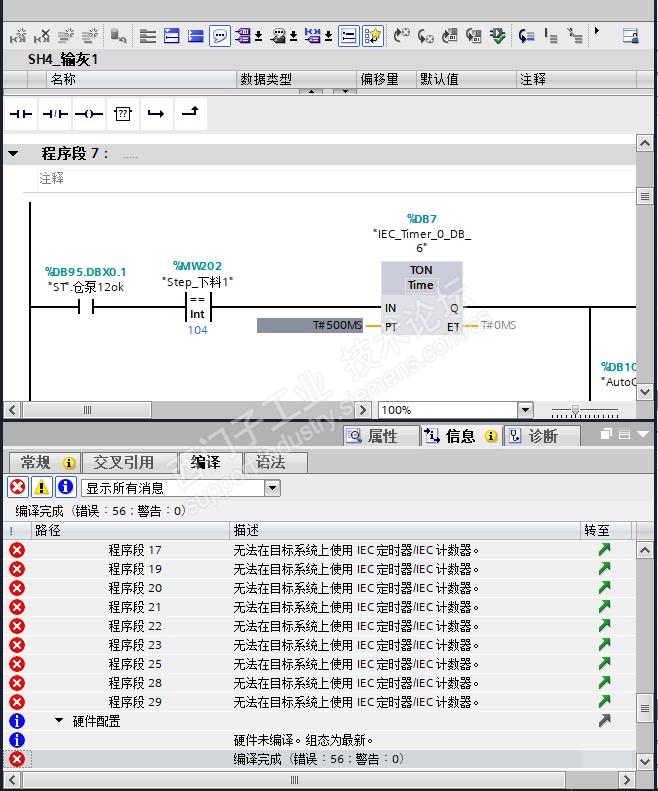Switch to the 信息 info tab
658x791 pixels.
click(x=461, y=436)
